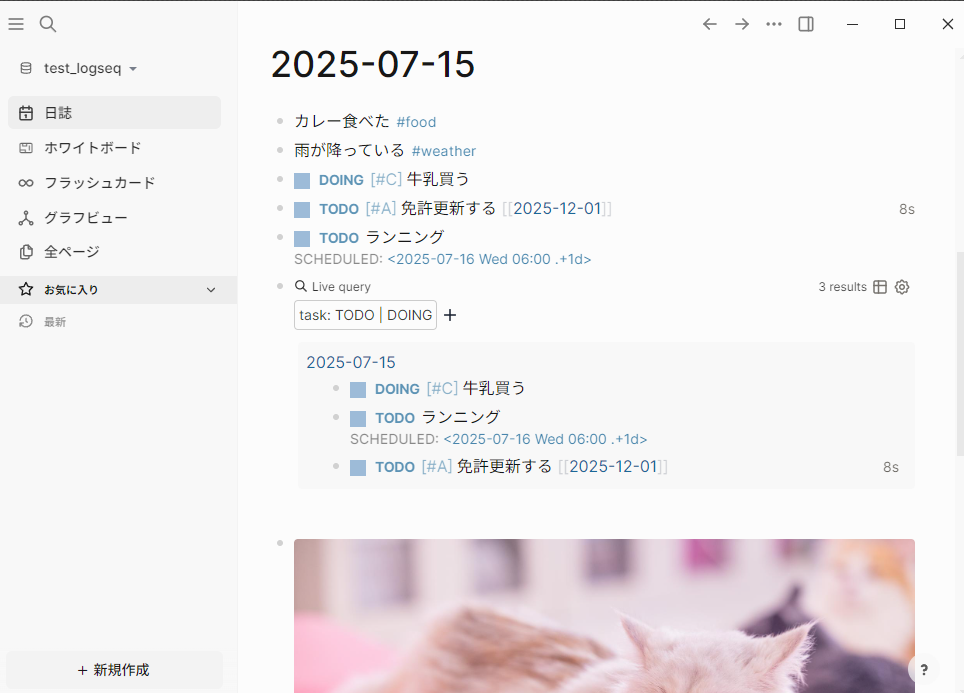Expand the test_logseq graph dropdown
This screenshot has width=964, height=693.
click(133, 69)
